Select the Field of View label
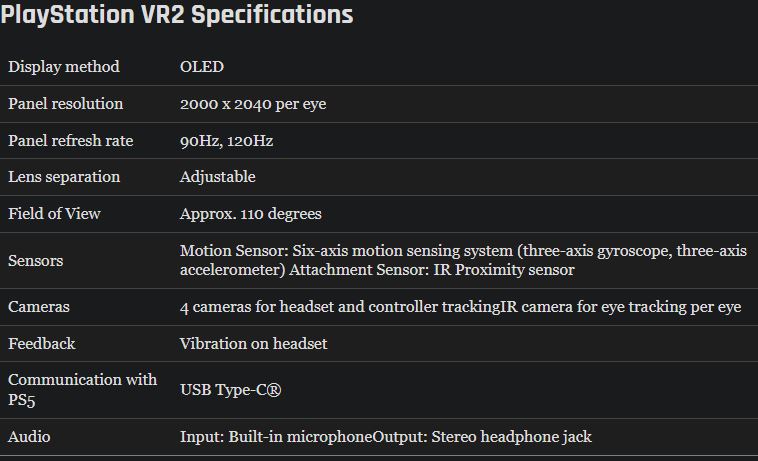Image resolution: width=758 pixels, height=461 pixels. point(54,214)
